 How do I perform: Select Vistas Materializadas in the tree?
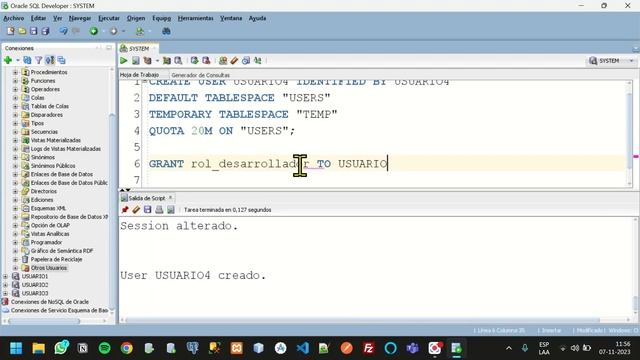coord(56,140)
